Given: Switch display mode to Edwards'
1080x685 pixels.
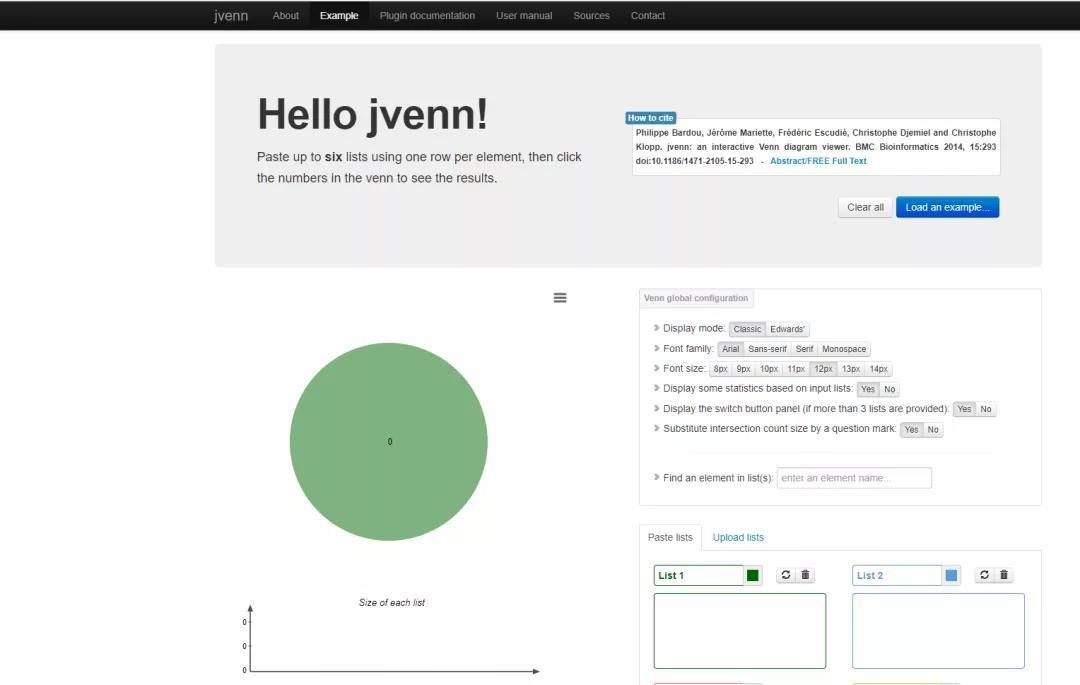Looking at the screenshot, I should coord(788,329).
